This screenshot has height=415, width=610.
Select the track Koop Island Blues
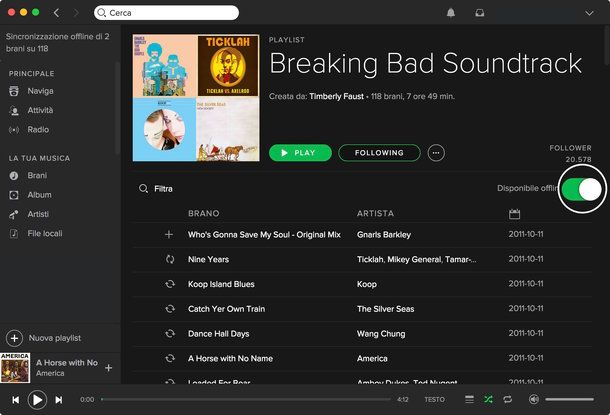221,284
